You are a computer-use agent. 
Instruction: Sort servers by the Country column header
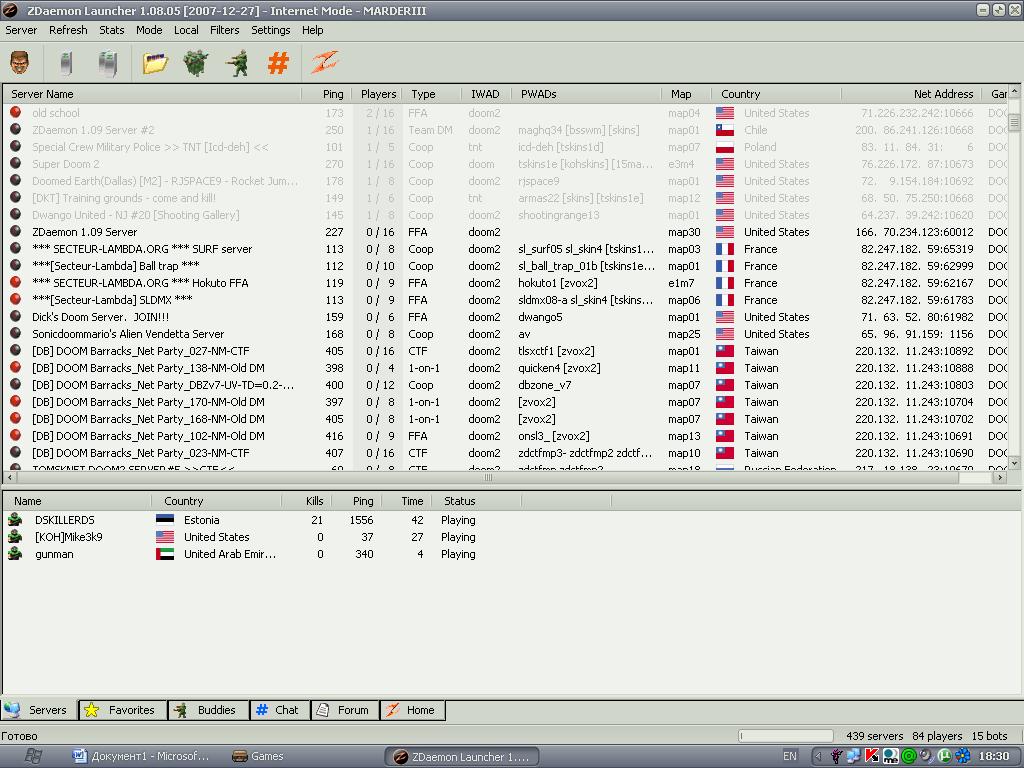(741, 94)
